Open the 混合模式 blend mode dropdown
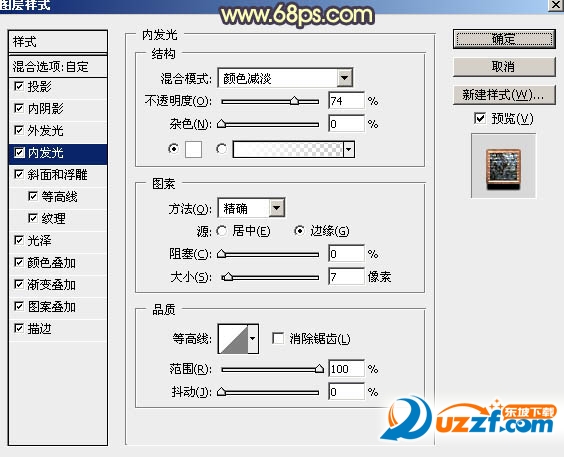 344,78
